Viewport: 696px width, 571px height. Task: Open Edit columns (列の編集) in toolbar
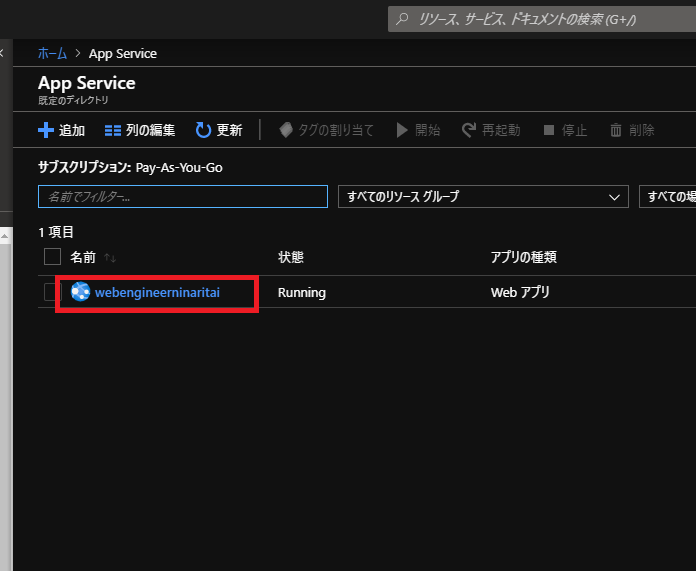pos(139,130)
